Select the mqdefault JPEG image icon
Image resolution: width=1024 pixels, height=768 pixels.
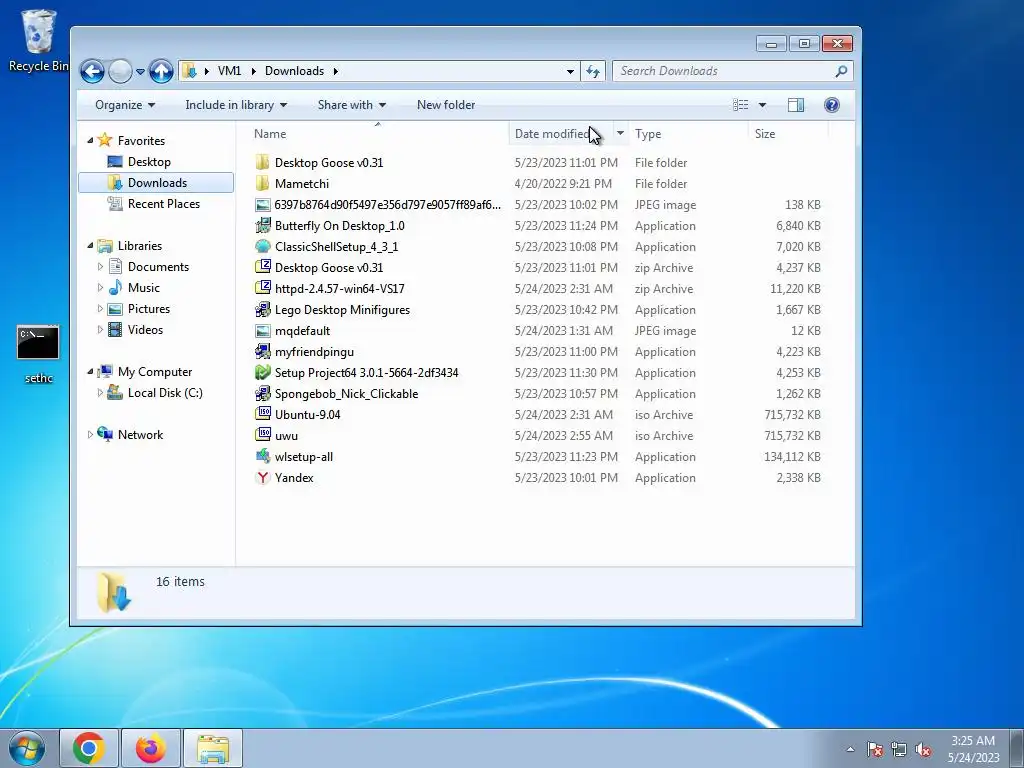click(x=263, y=331)
